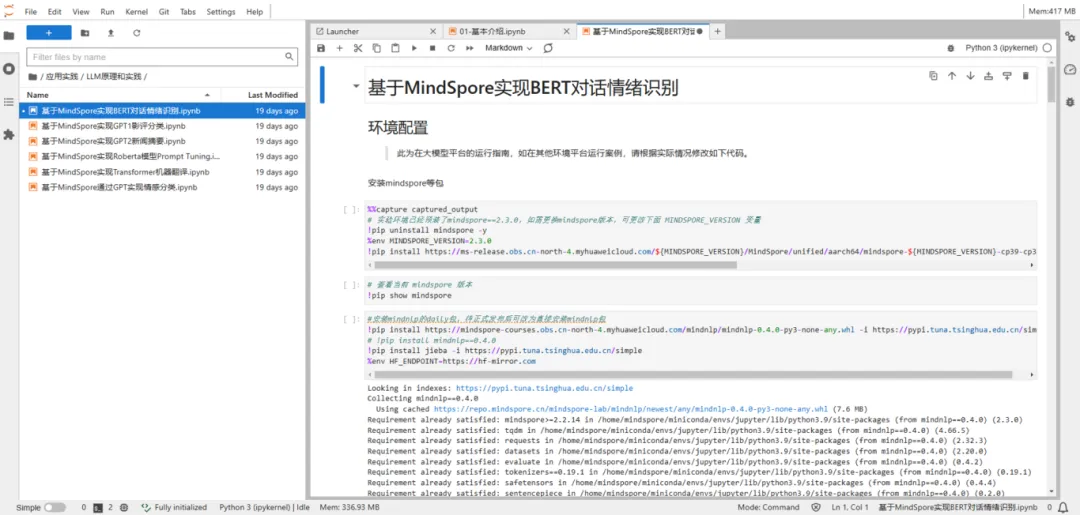The image size is (1080, 515).
Task: Toggle the Simple interface mode switch
Action: 54,507
